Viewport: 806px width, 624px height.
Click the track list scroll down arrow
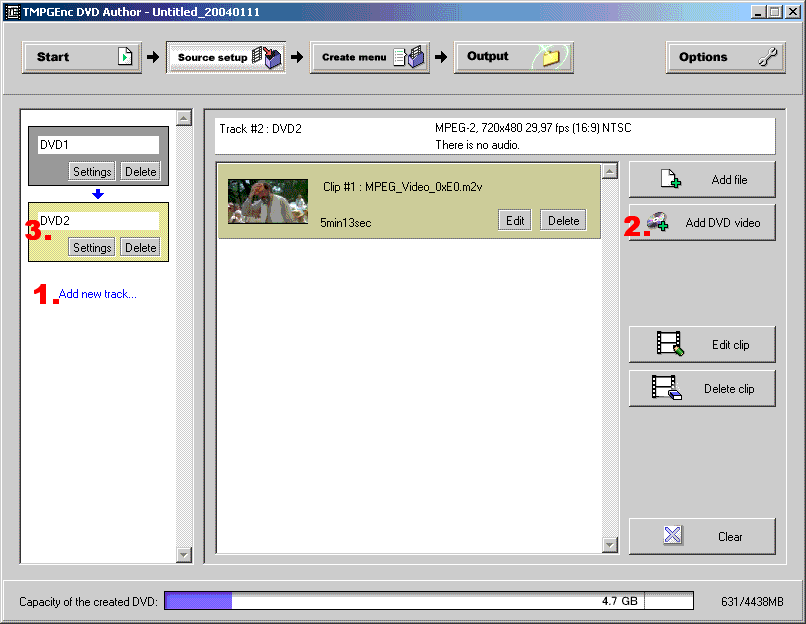pos(184,555)
